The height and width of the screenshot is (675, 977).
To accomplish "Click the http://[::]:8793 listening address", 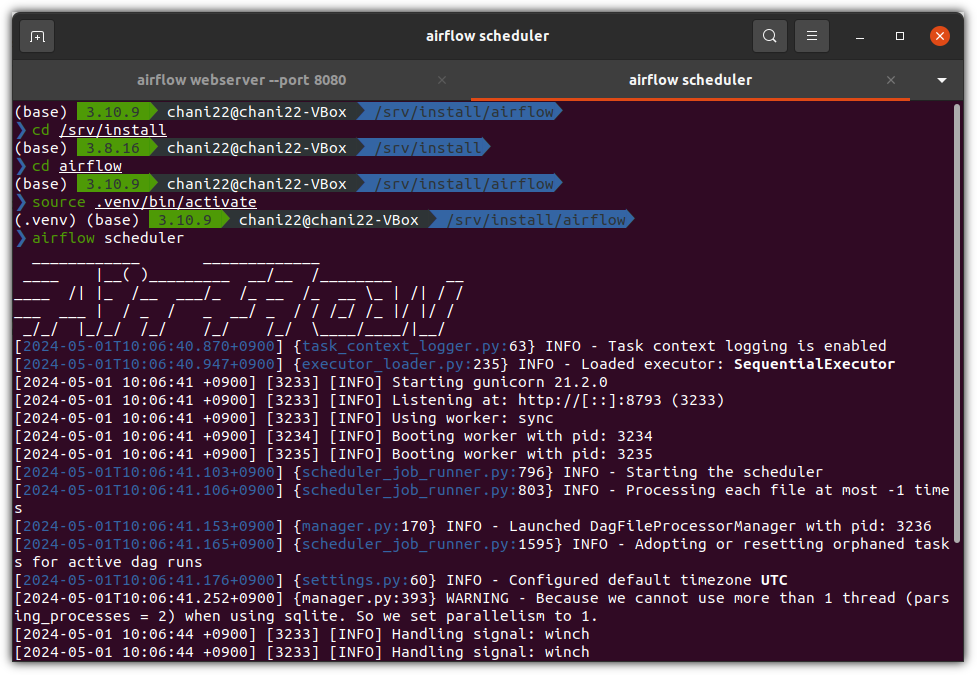I will [x=589, y=400].
